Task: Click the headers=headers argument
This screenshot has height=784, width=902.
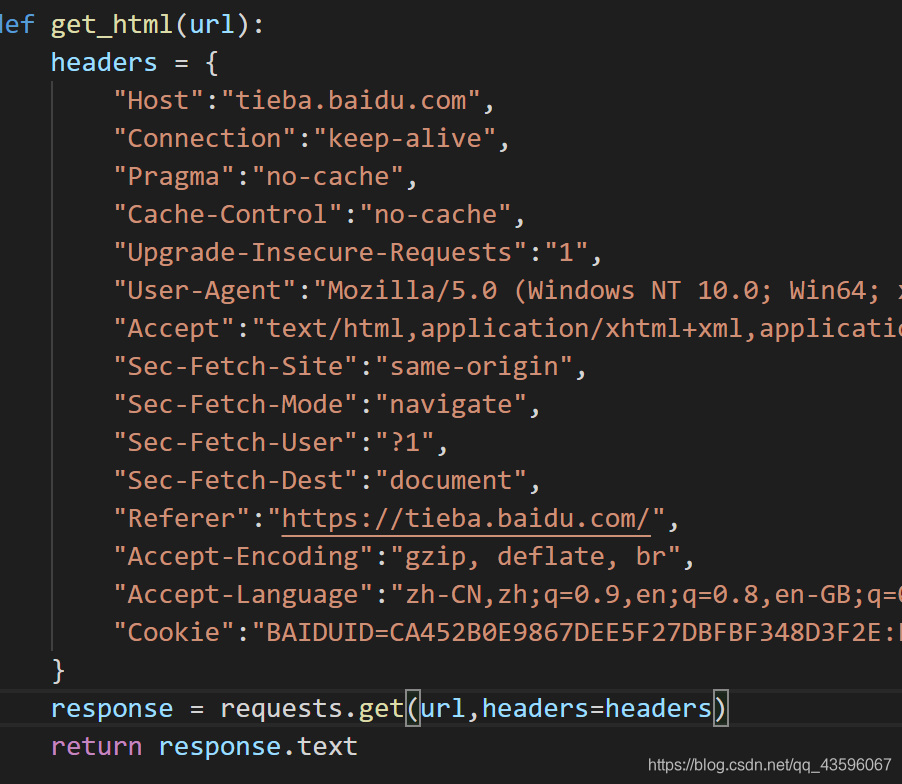Action: point(597,708)
